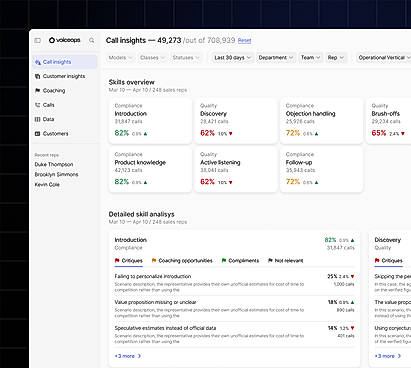Open Customers in sidebar
The image size is (411, 368).
pos(65,133)
